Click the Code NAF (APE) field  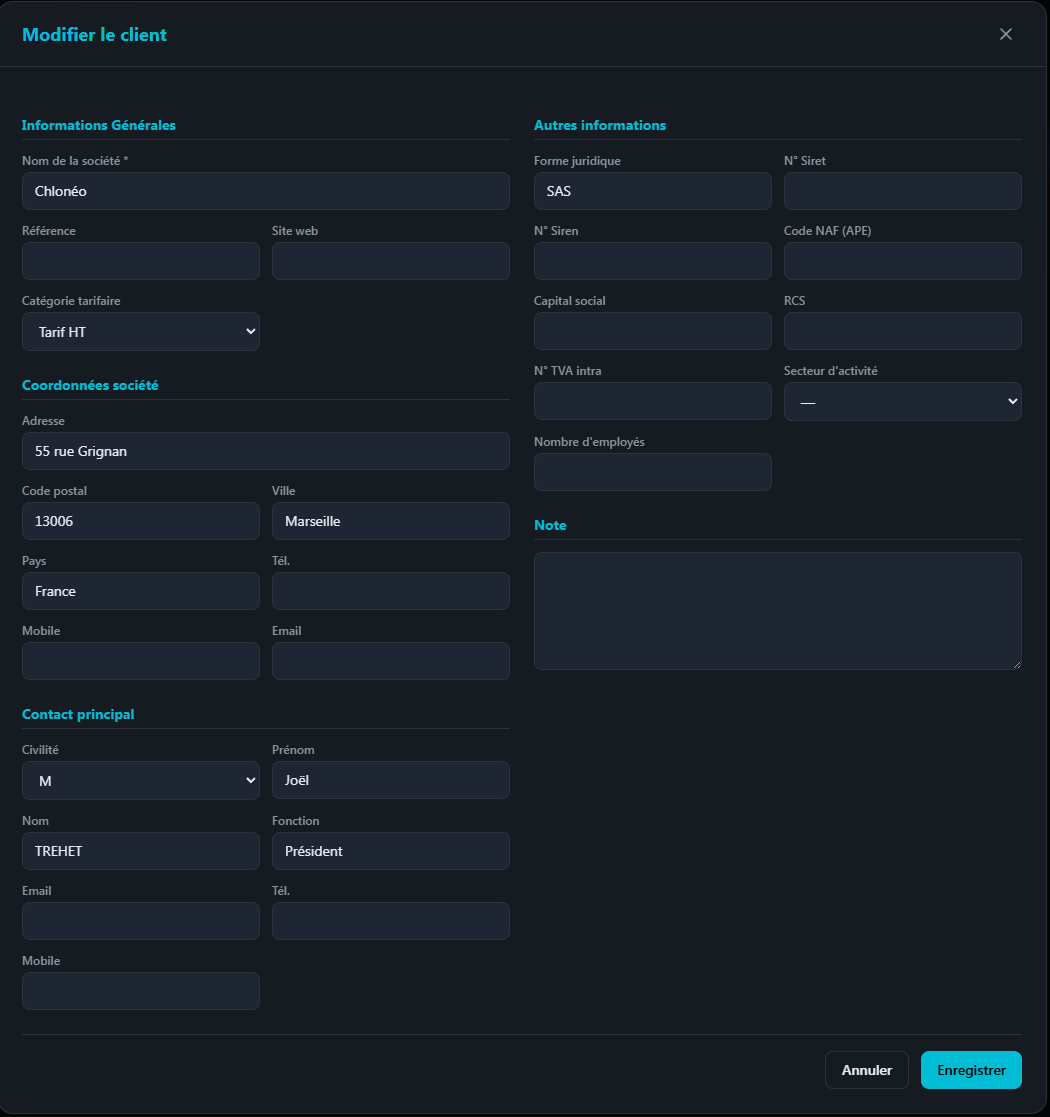pyautogui.click(x=903, y=261)
